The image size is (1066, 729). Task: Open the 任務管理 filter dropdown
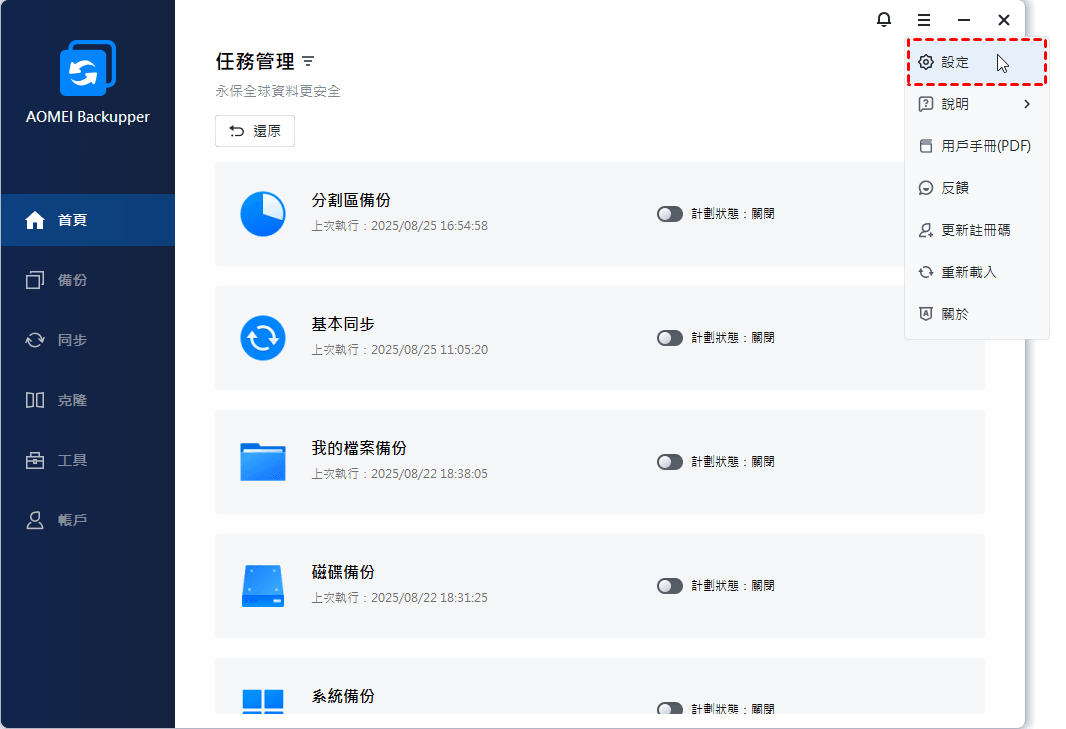tap(308, 62)
